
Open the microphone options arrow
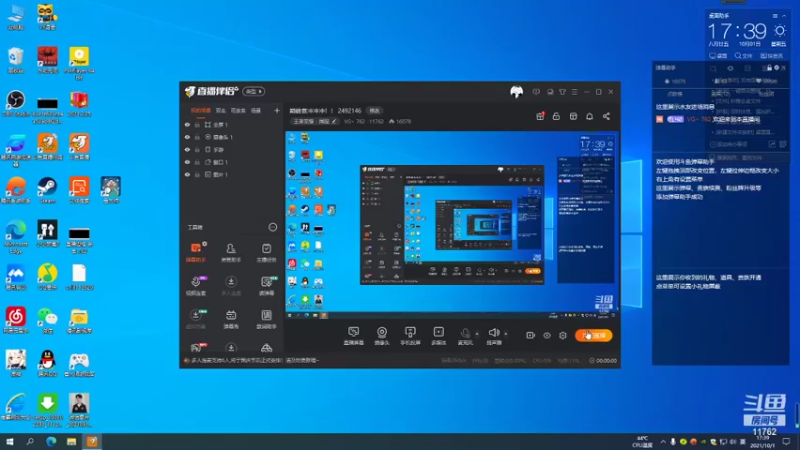477,334
